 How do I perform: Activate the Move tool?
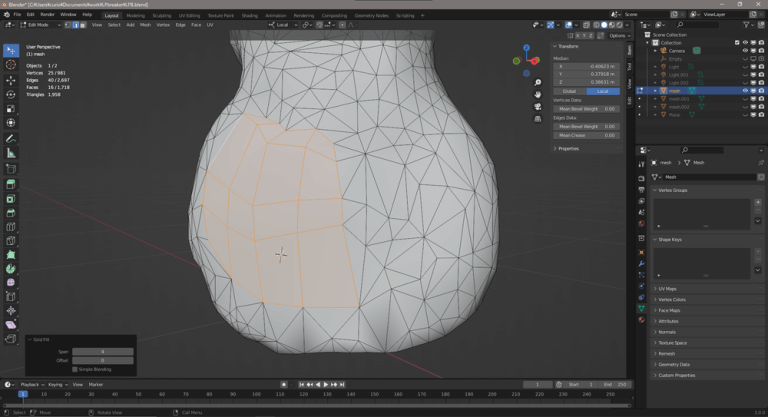pyautogui.click(x=11, y=79)
